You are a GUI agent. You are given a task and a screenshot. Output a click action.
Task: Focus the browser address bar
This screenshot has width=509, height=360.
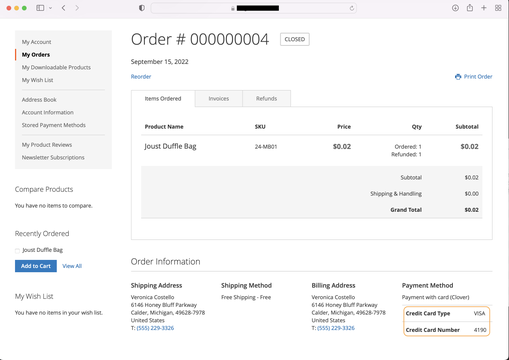[x=254, y=8]
